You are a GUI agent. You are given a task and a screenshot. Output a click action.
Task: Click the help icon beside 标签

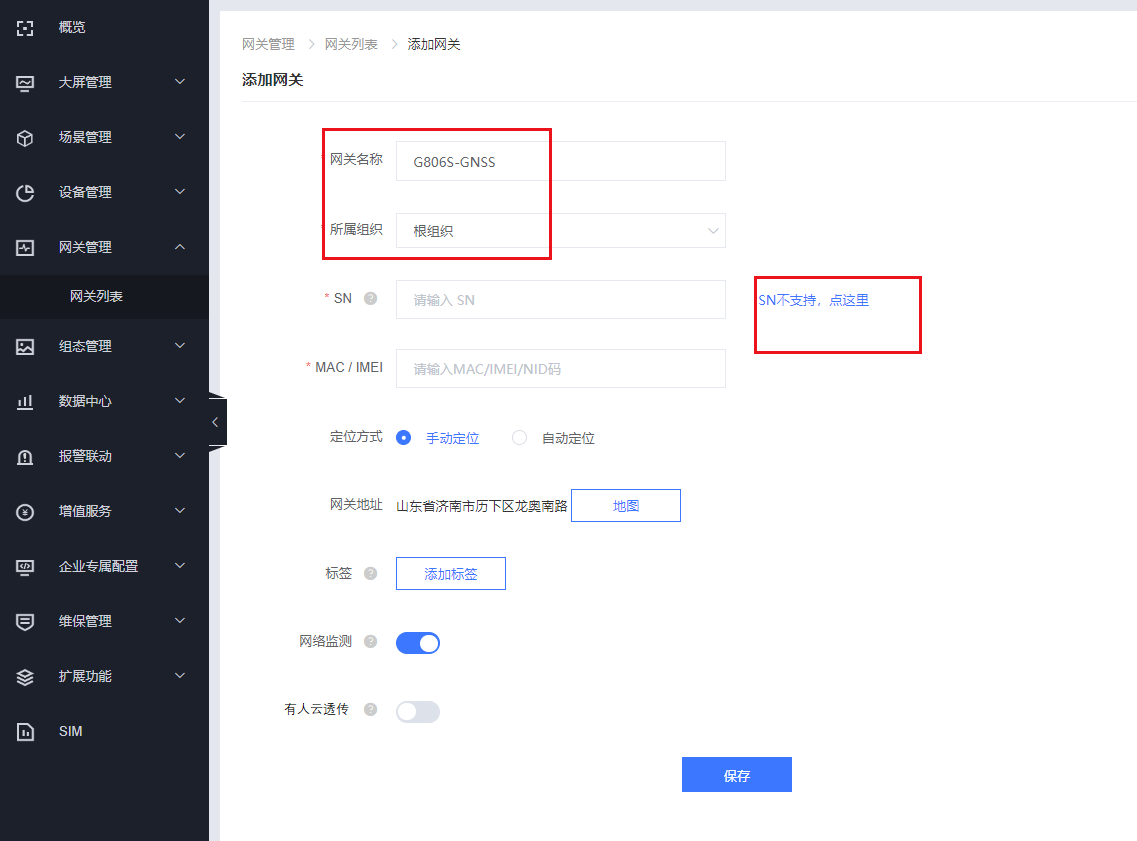[x=370, y=573]
